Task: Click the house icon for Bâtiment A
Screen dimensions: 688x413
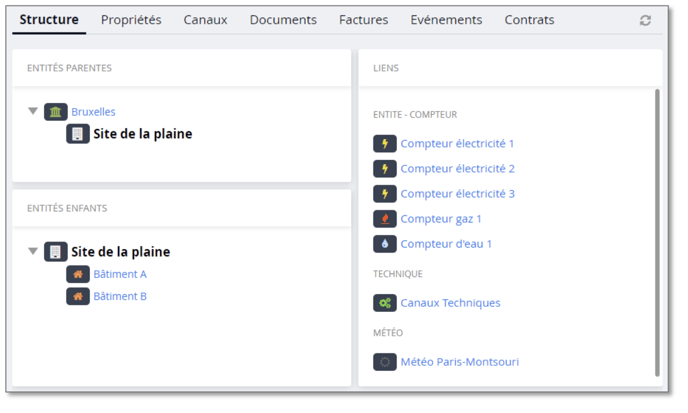Action: (x=78, y=274)
